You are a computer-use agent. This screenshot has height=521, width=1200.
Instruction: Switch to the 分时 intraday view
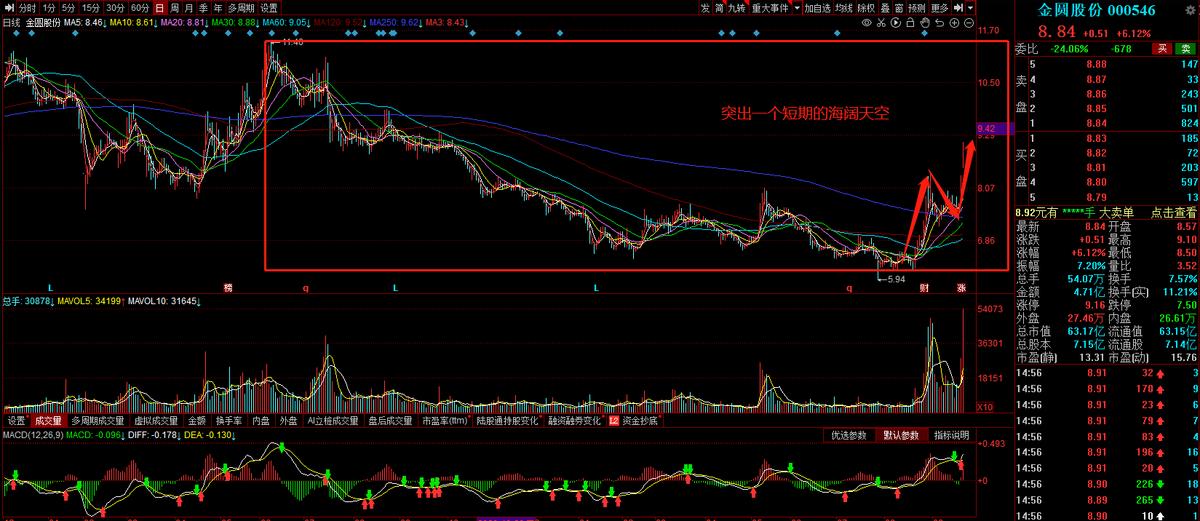click(x=28, y=8)
